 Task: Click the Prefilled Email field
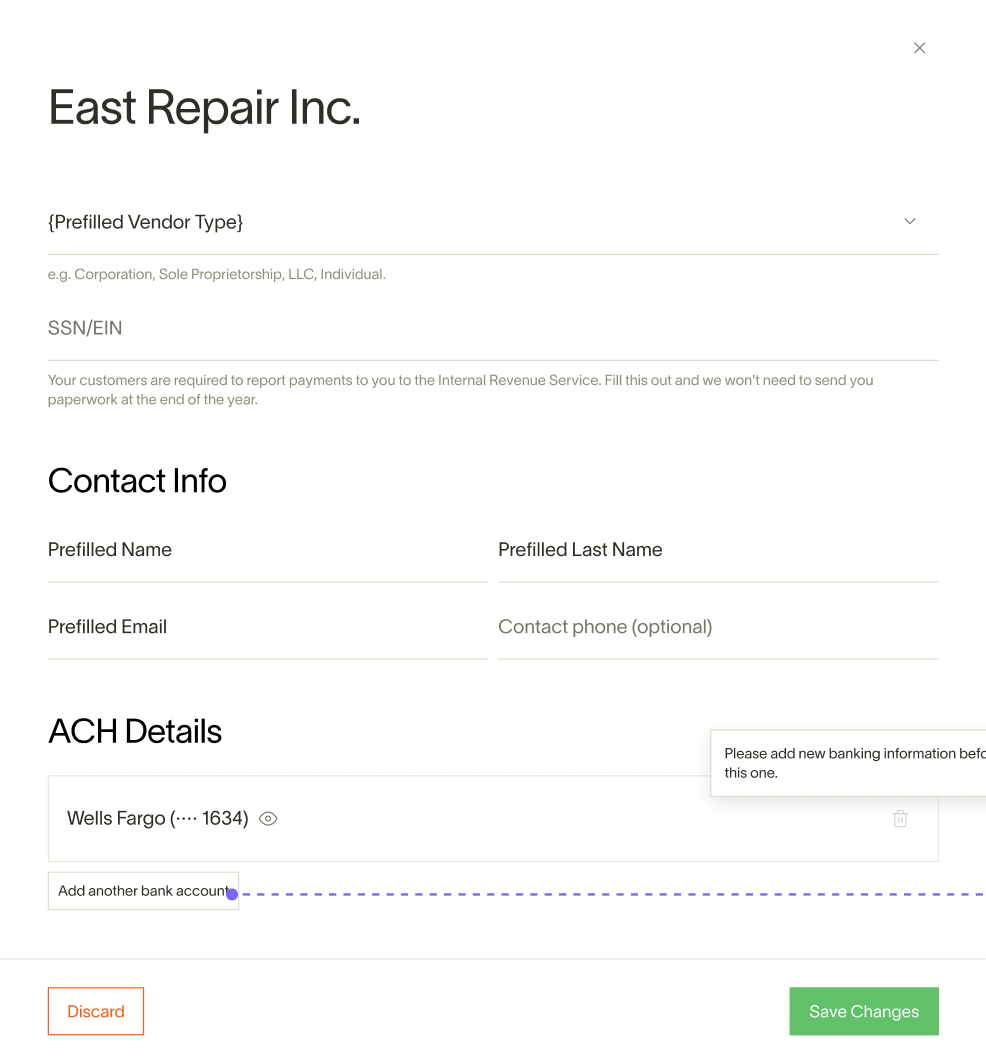tap(266, 627)
